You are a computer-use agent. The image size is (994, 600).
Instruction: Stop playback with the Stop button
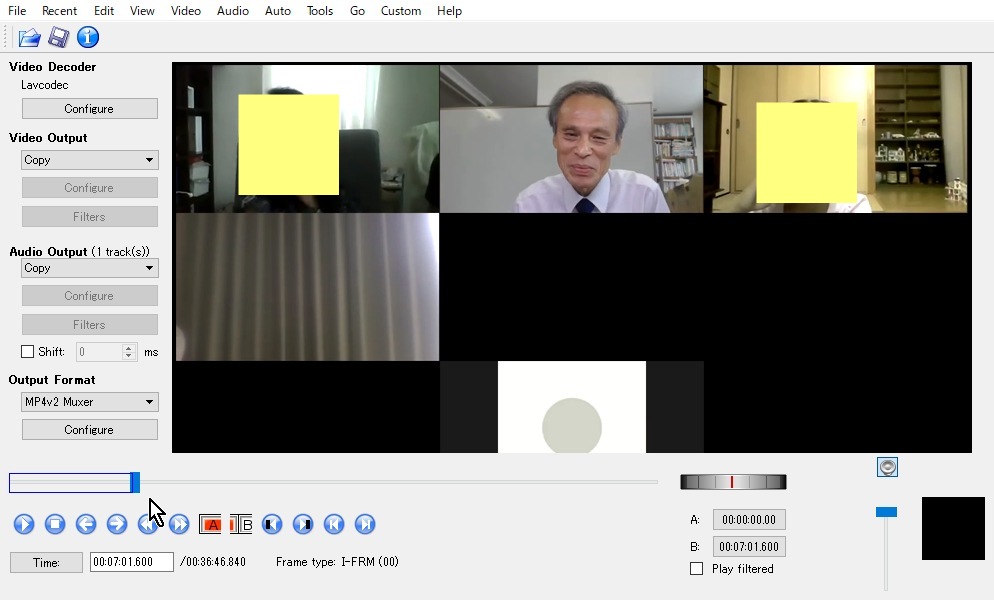point(55,524)
